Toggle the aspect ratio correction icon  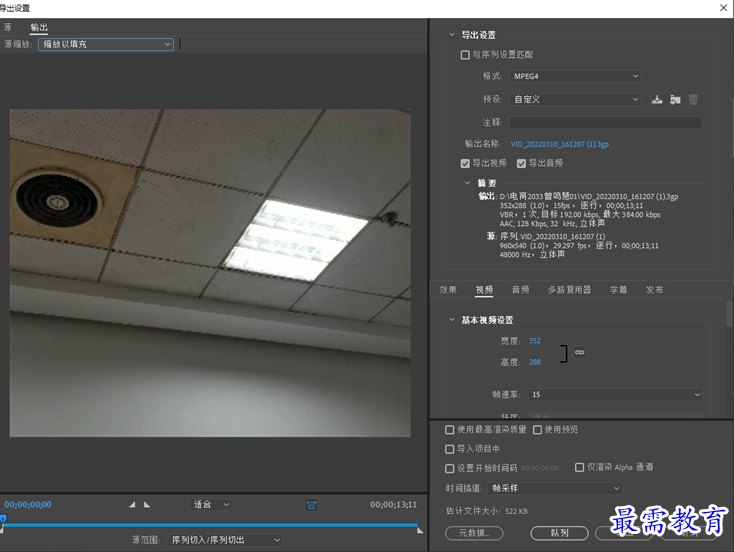(x=311, y=505)
